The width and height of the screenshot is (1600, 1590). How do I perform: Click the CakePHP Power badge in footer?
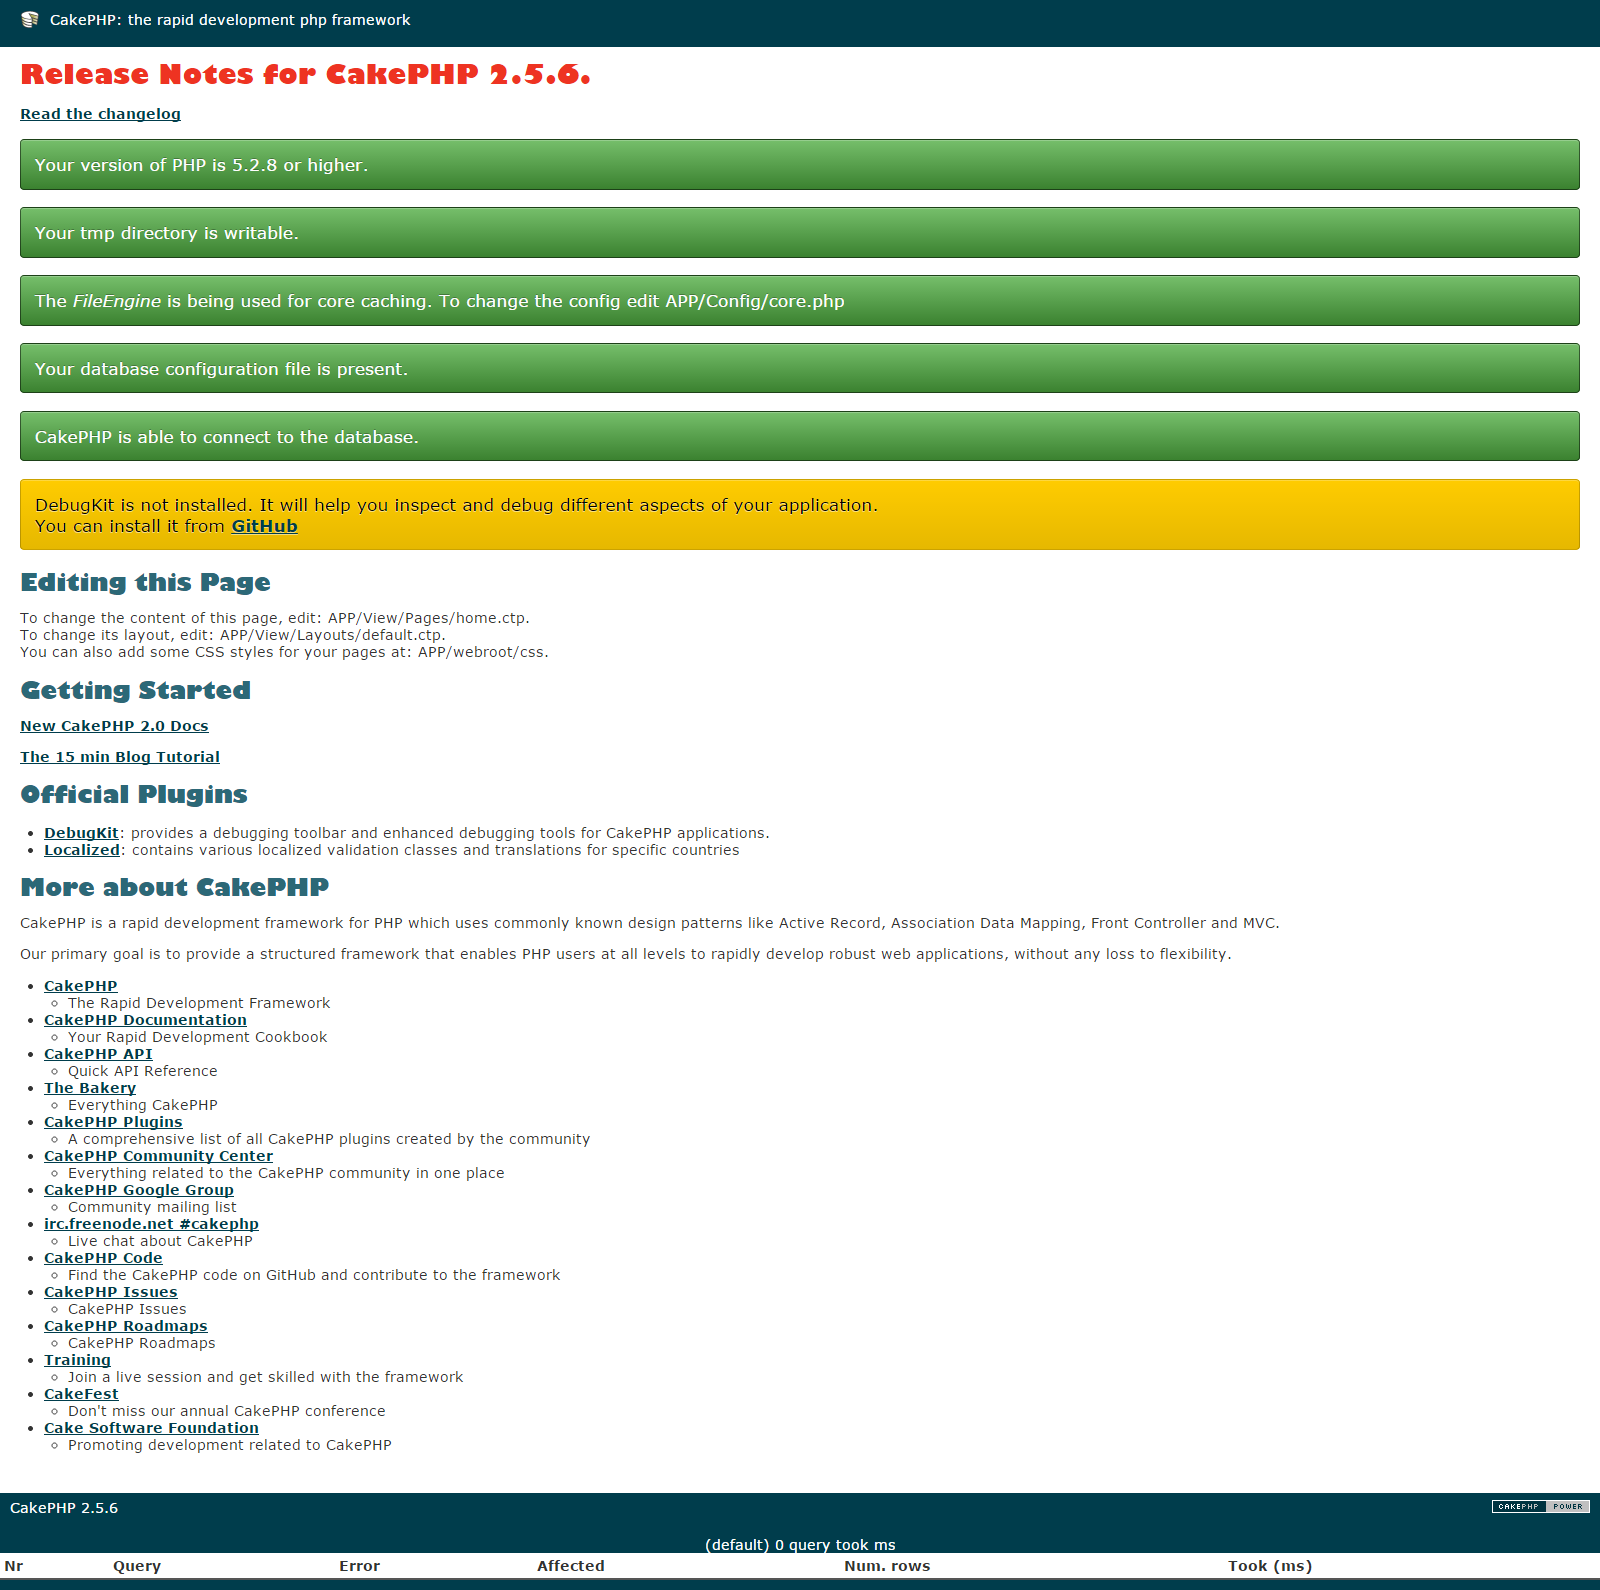(x=1540, y=1506)
